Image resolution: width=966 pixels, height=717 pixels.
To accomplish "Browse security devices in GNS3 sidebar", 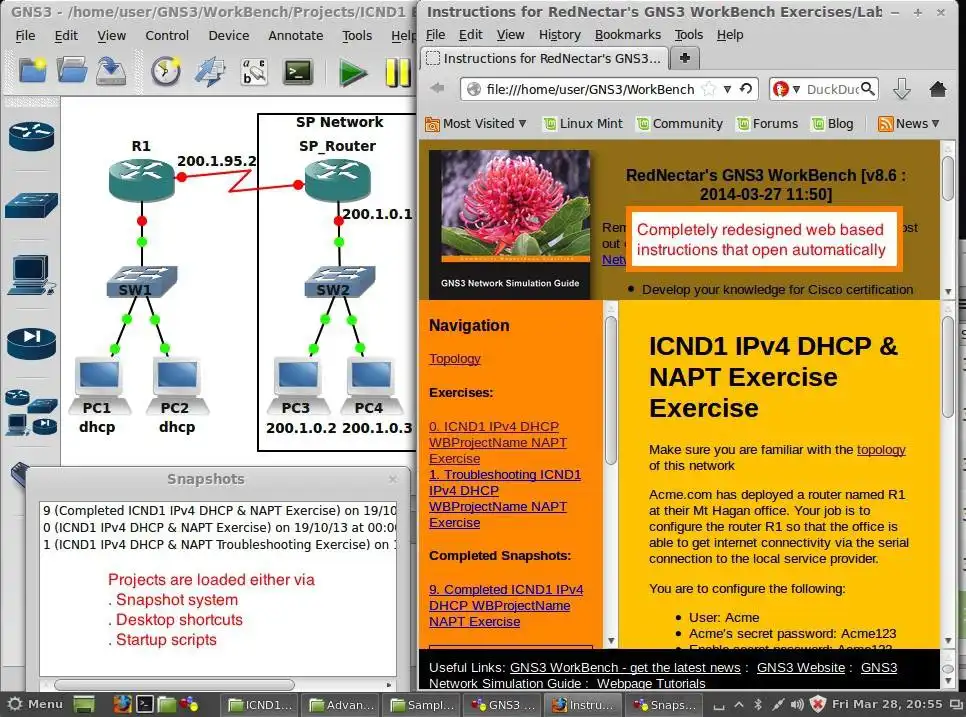I will tap(31, 343).
